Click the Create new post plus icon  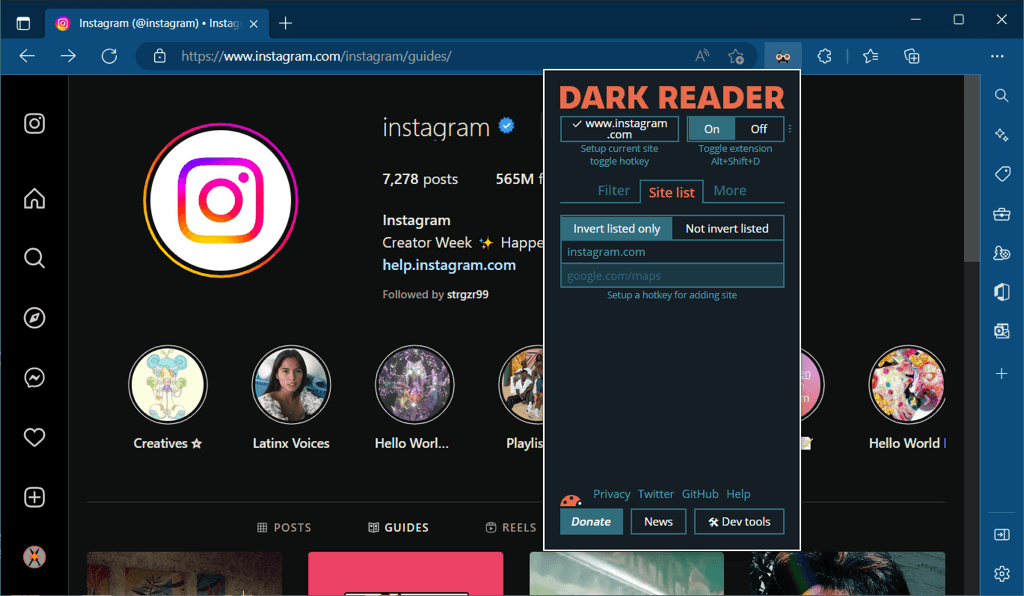tap(35, 497)
